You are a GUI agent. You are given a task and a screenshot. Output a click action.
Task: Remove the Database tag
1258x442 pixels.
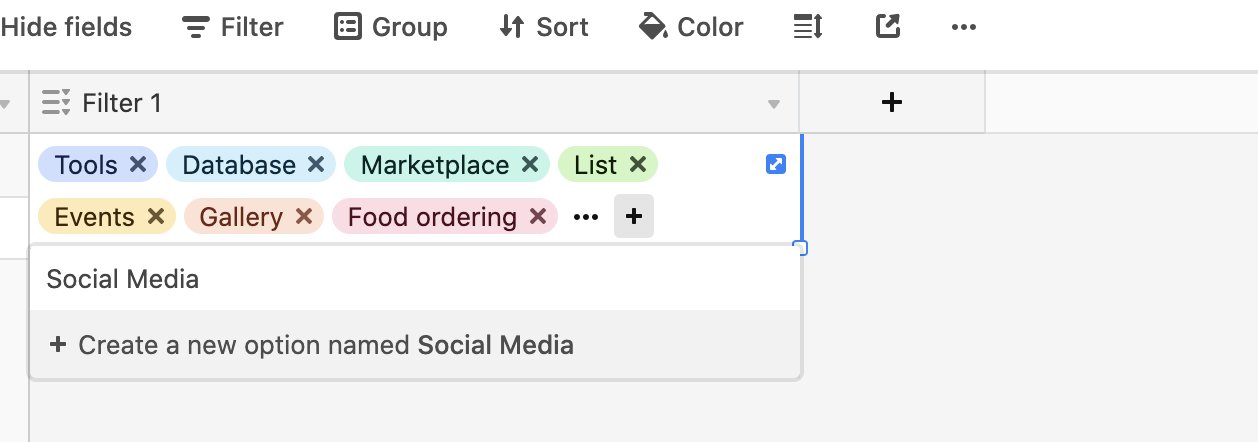click(x=316, y=165)
